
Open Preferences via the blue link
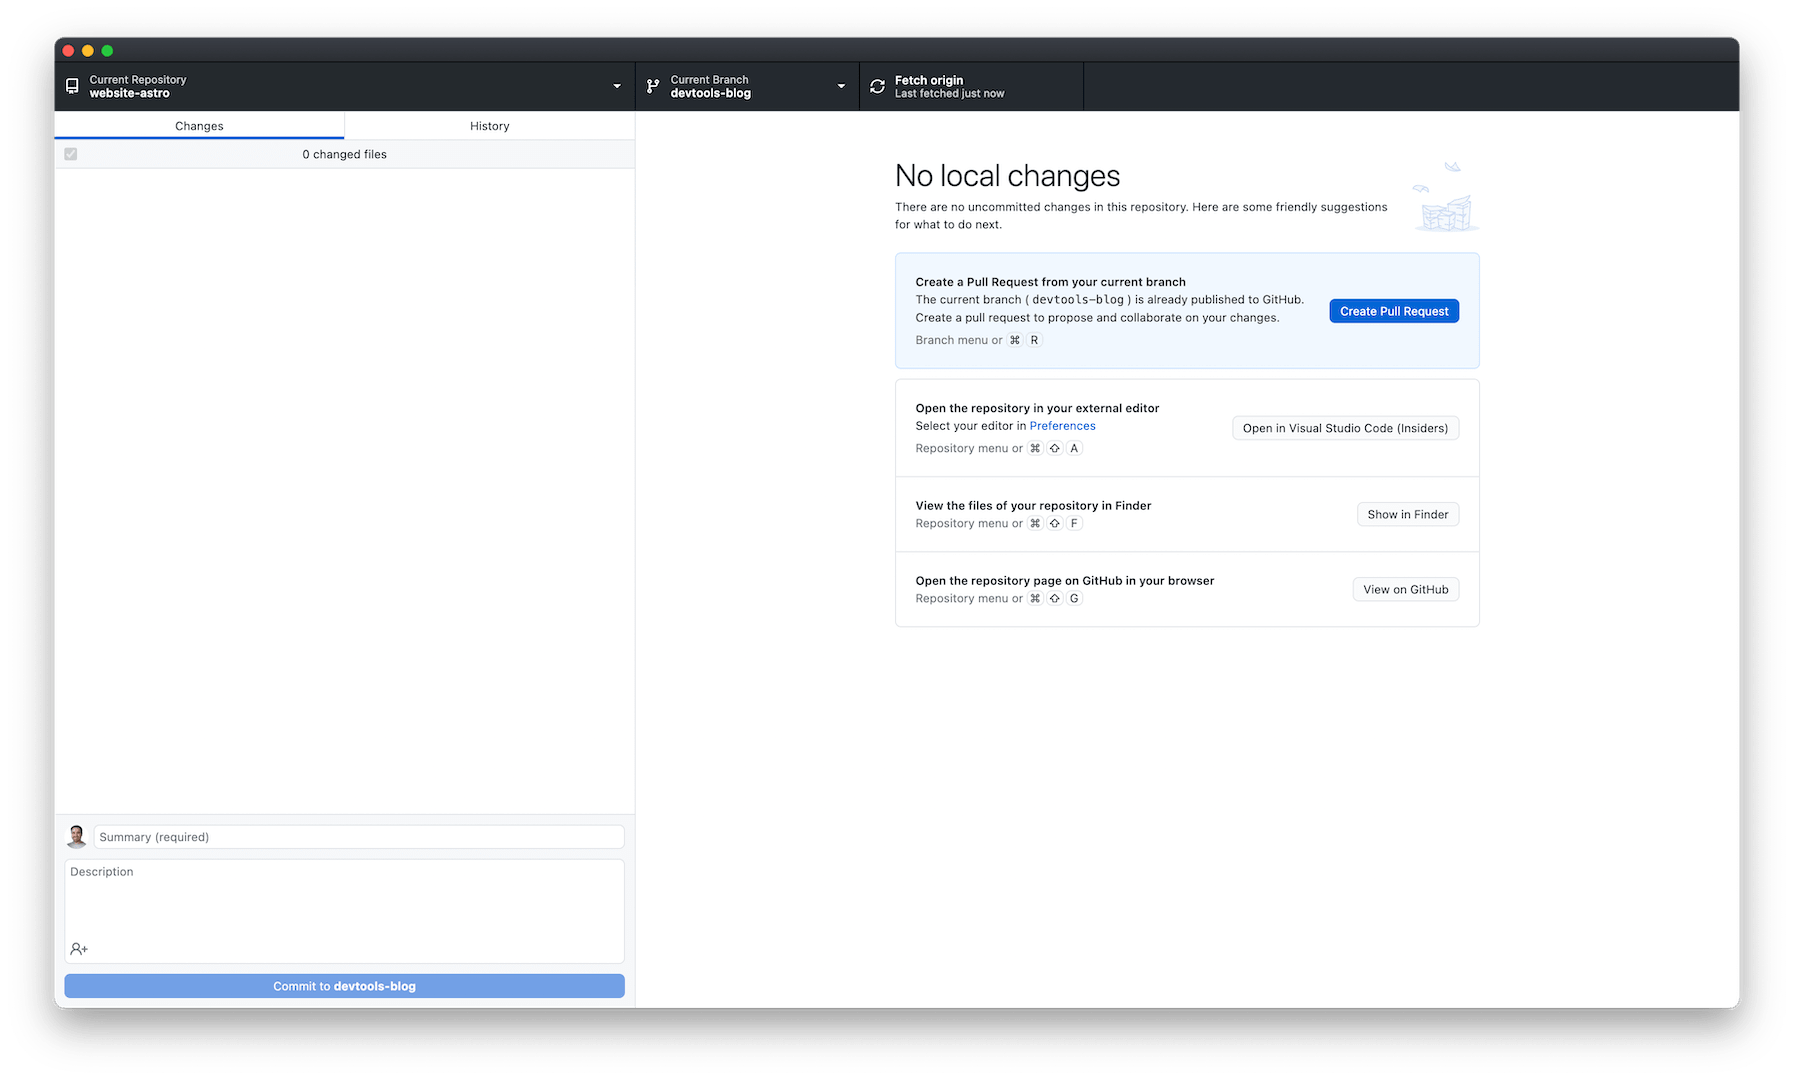click(1062, 425)
